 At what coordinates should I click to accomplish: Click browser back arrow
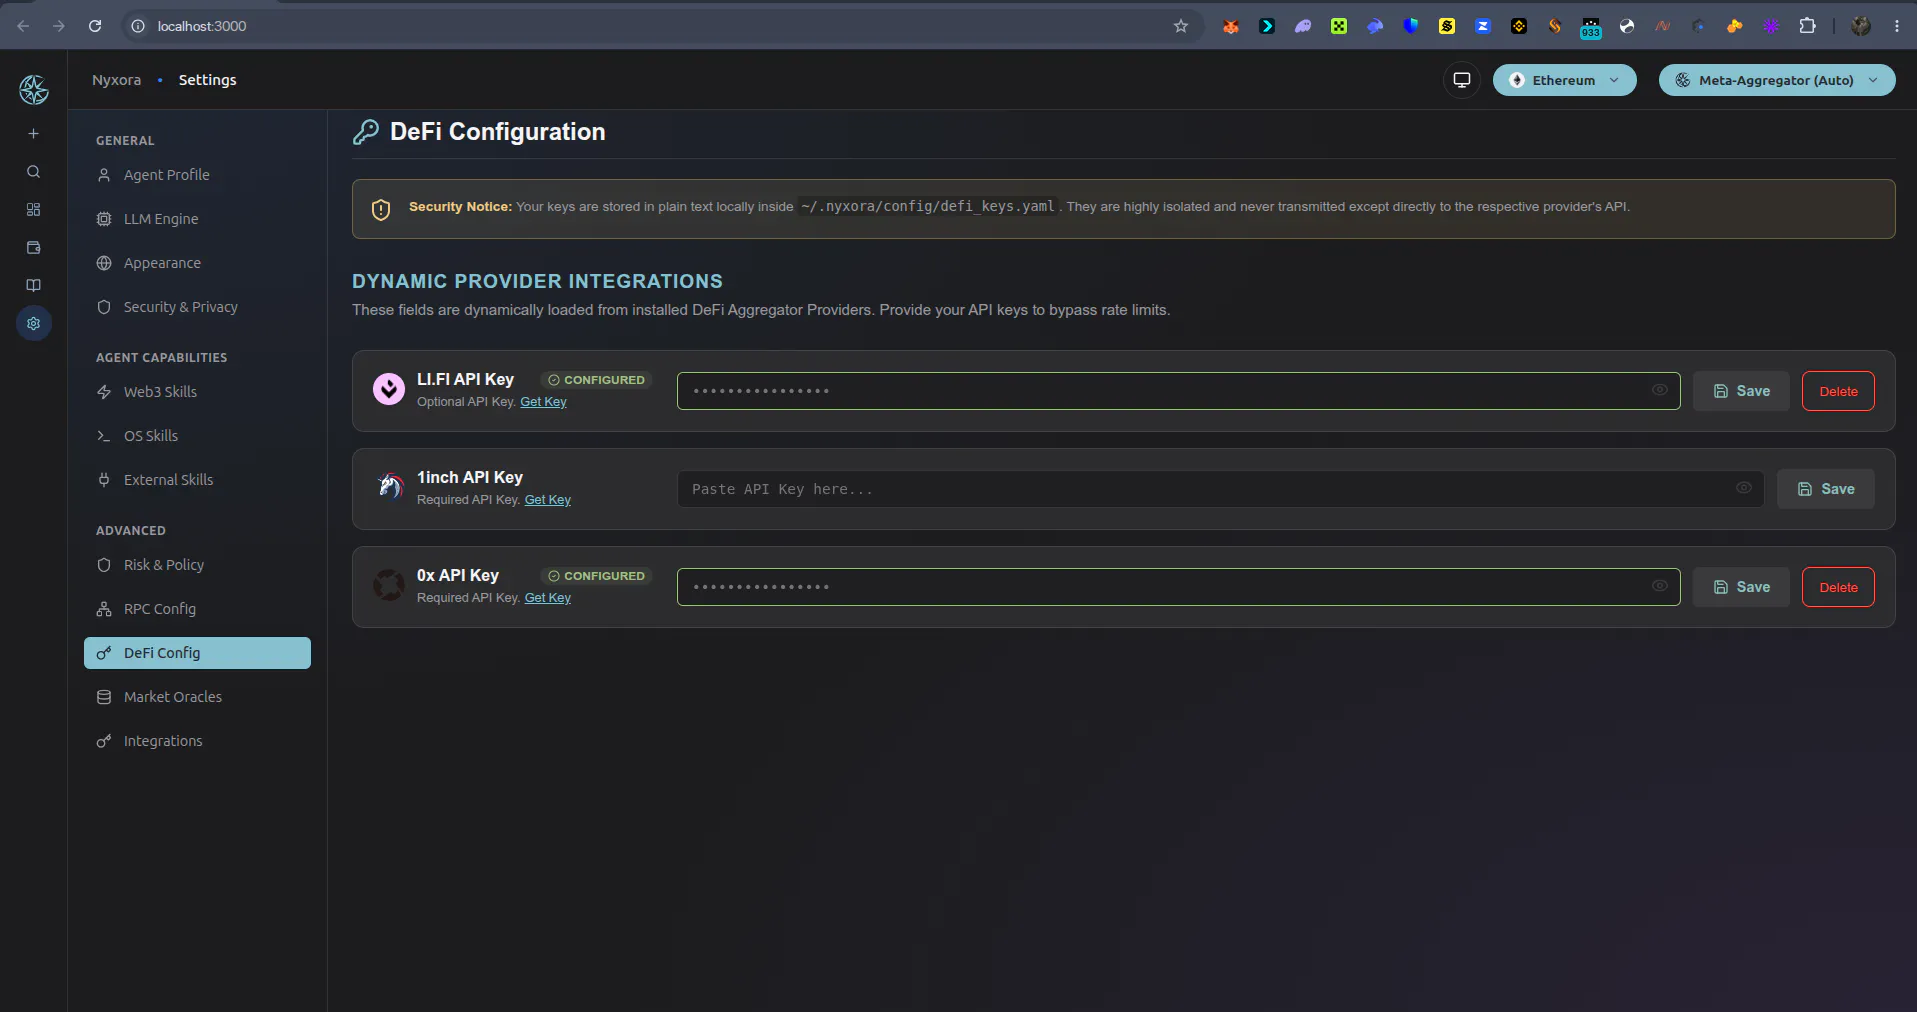23,26
